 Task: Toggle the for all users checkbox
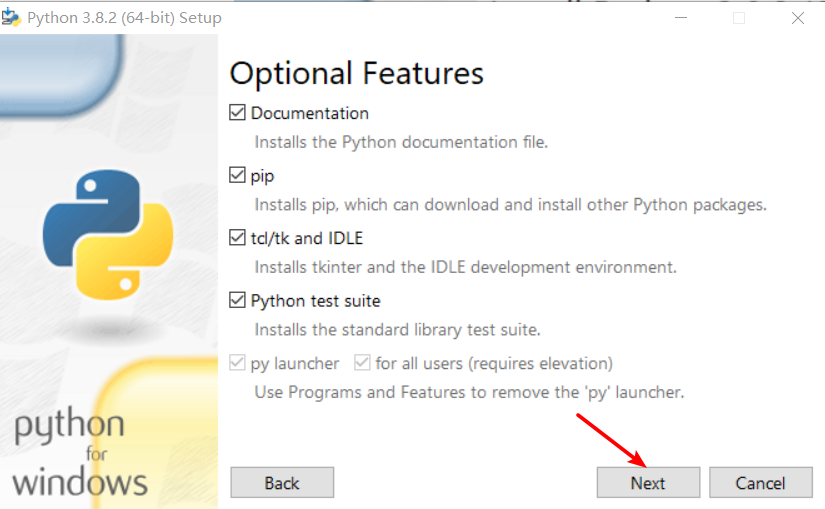(x=362, y=363)
